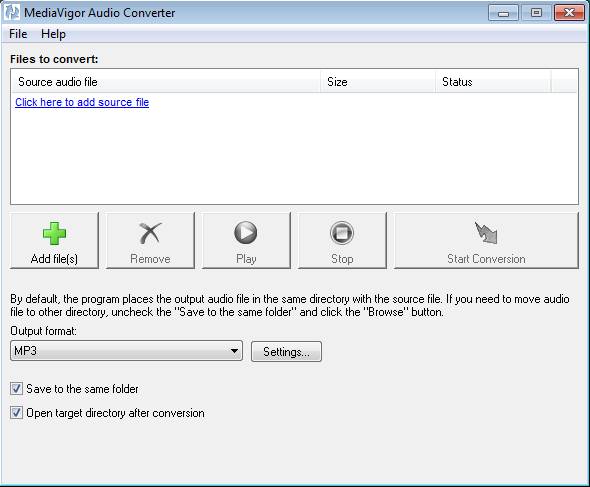Image resolution: width=590 pixels, height=487 pixels.
Task: Open the File menu
Action: (x=18, y=34)
